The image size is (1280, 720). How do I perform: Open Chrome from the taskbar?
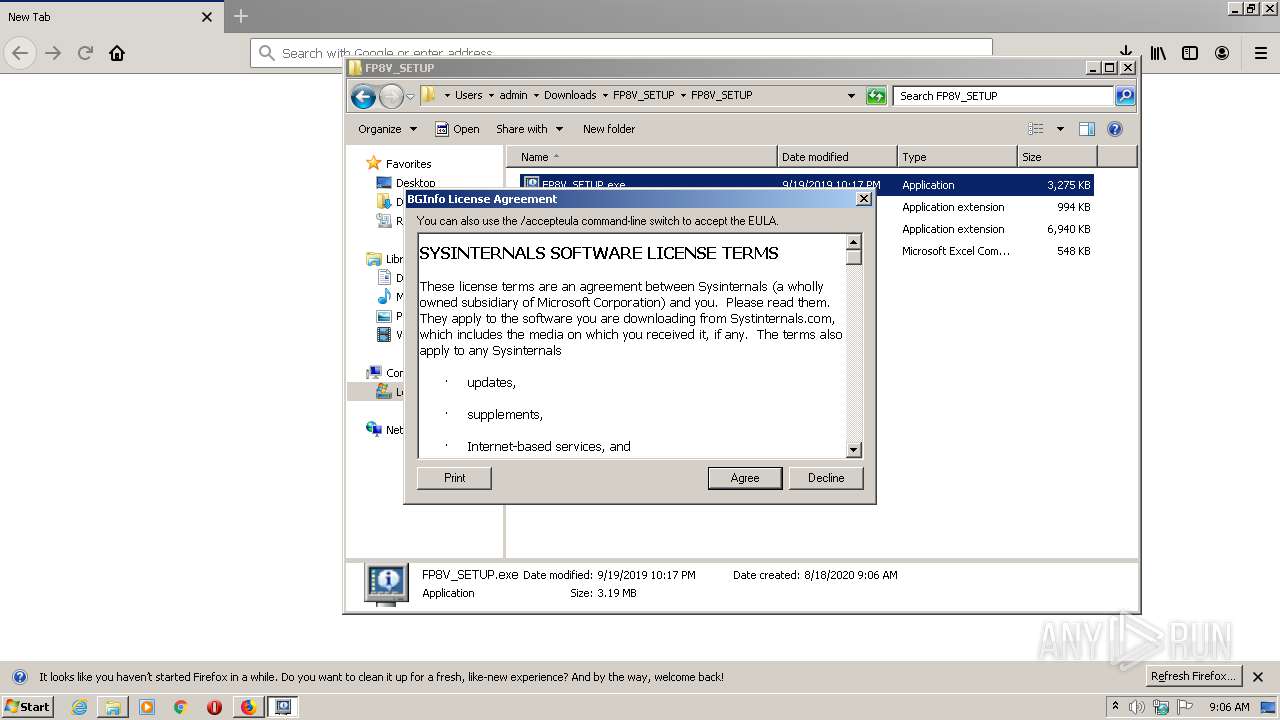(181, 707)
